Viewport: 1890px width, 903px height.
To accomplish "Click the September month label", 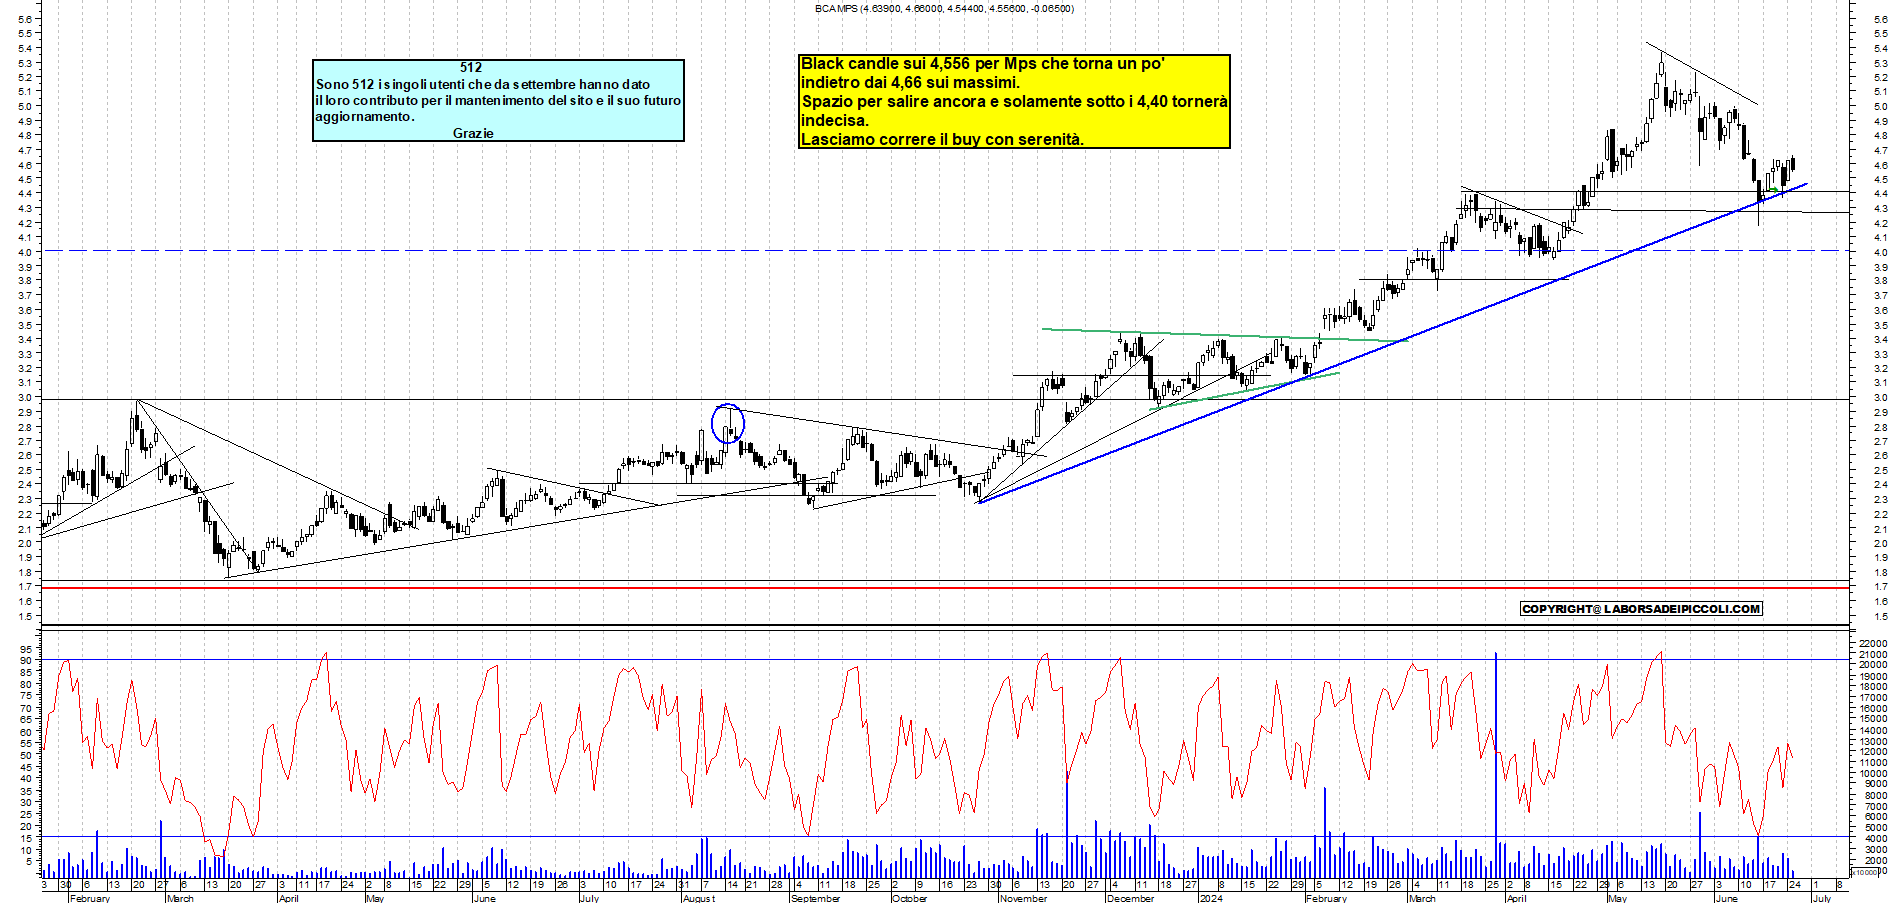I will click(815, 898).
